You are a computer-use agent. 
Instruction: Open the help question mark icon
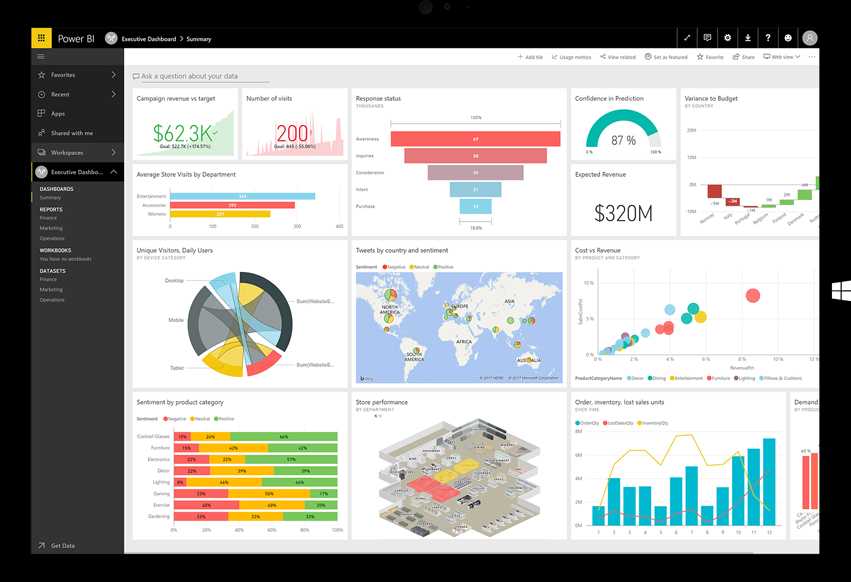(767, 37)
